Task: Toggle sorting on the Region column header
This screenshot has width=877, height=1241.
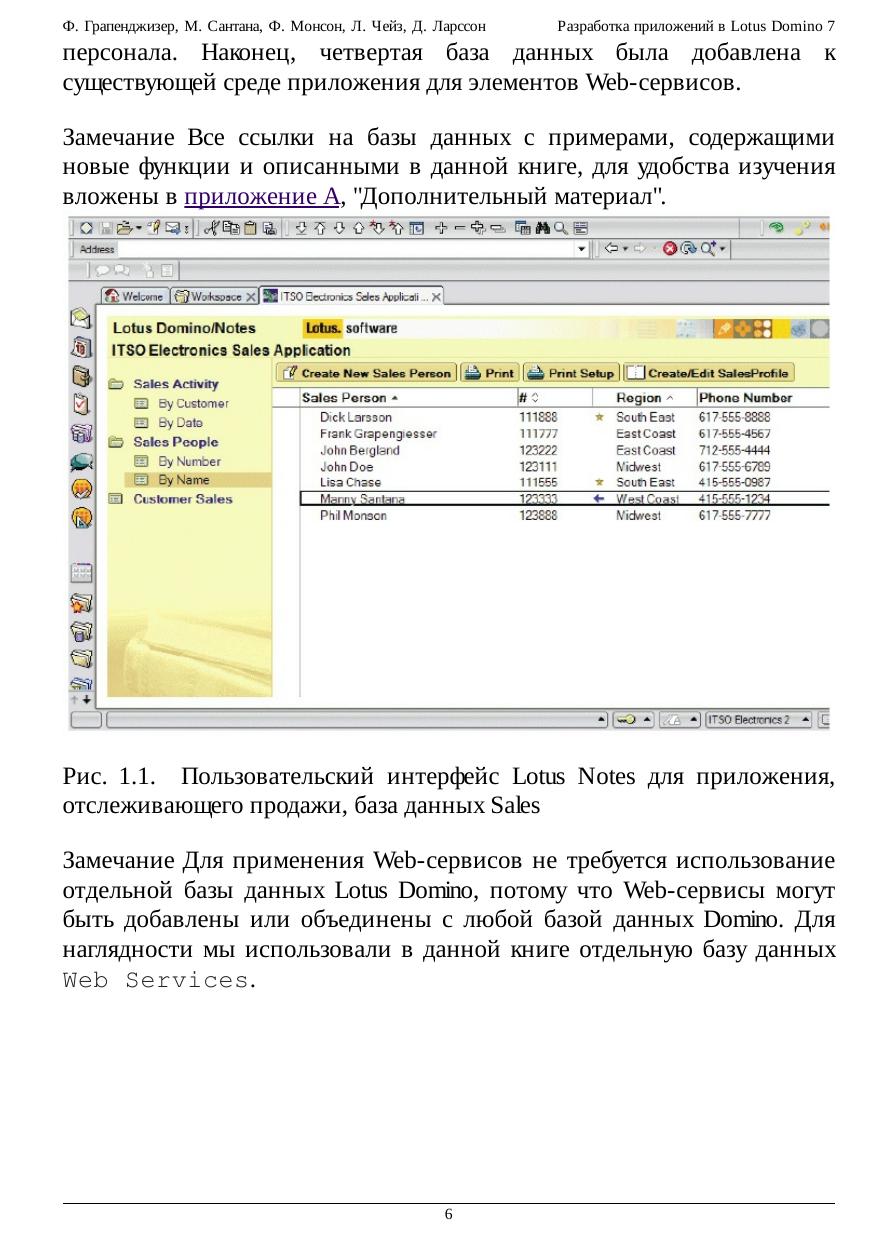Action: (x=639, y=398)
